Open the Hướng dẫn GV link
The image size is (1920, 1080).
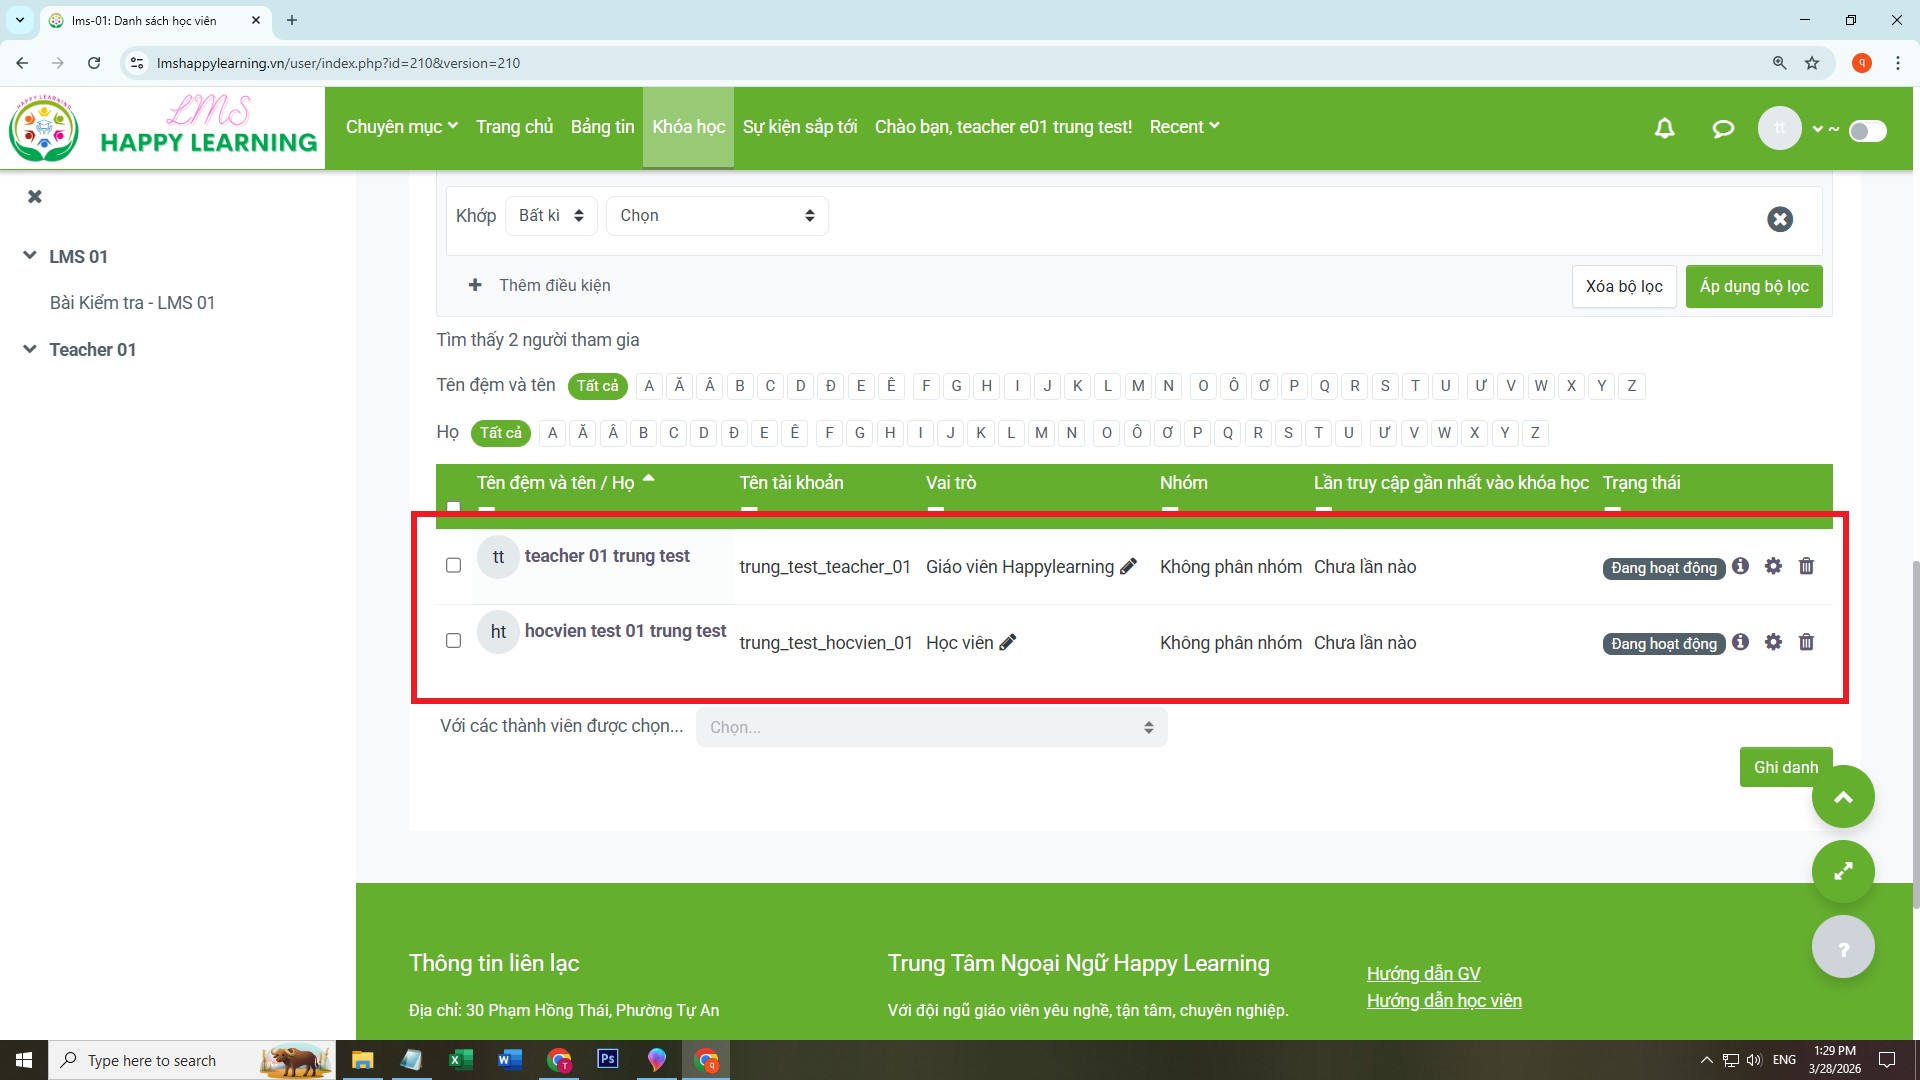tap(1423, 974)
